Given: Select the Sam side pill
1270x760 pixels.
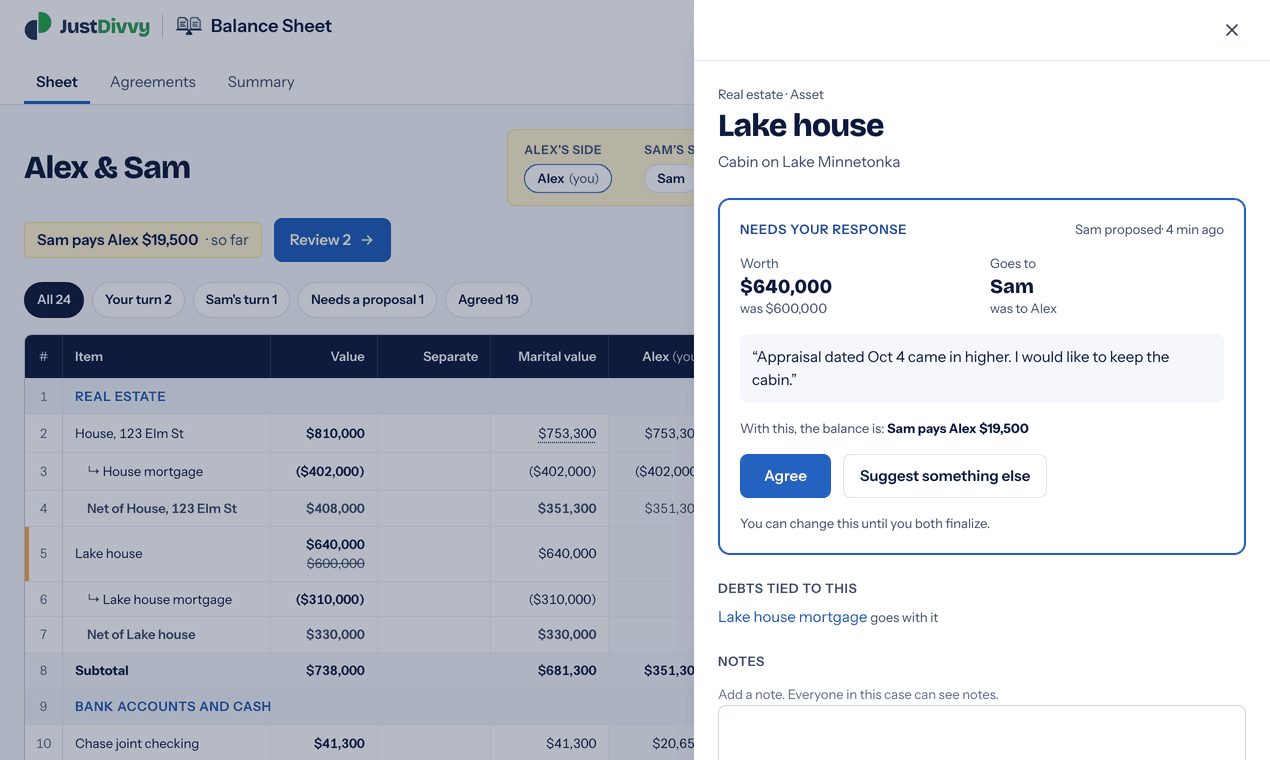Looking at the screenshot, I should [x=670, y=179].
